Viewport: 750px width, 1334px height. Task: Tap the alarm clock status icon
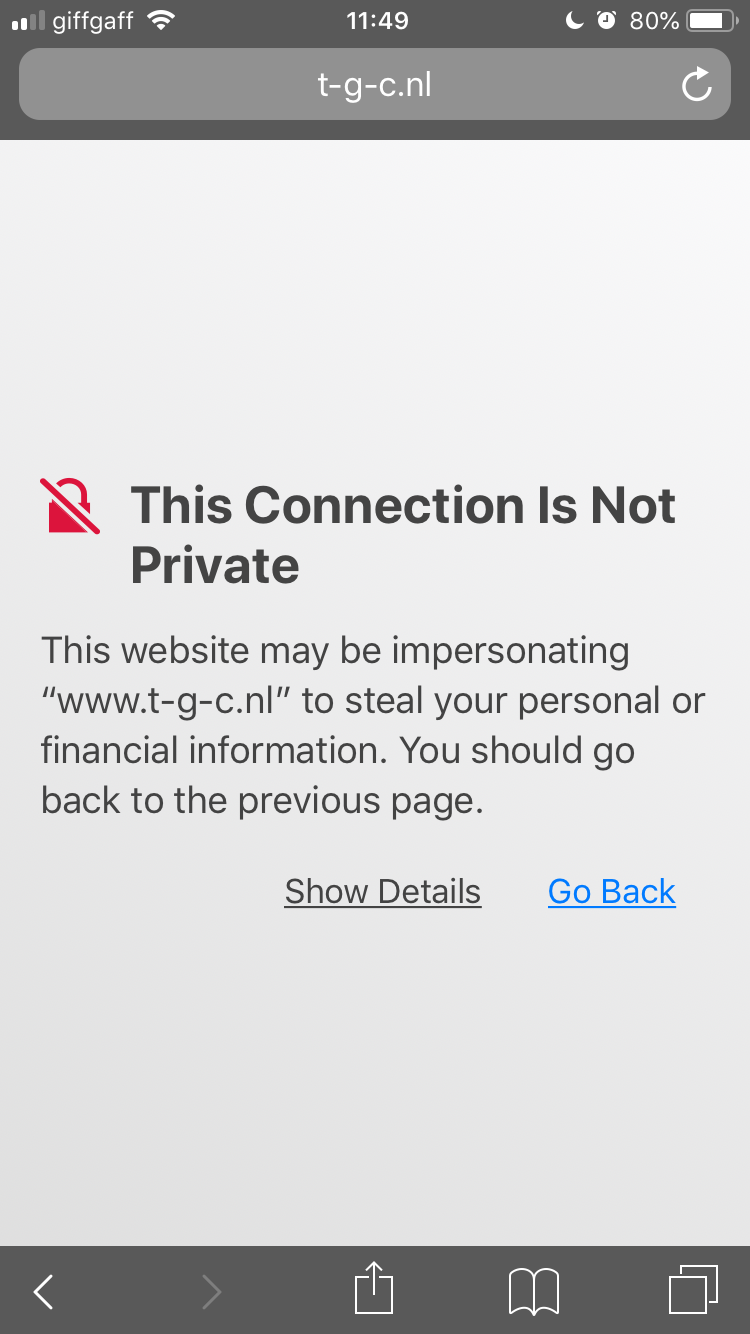pyautogui.click(x=606, y=20)
